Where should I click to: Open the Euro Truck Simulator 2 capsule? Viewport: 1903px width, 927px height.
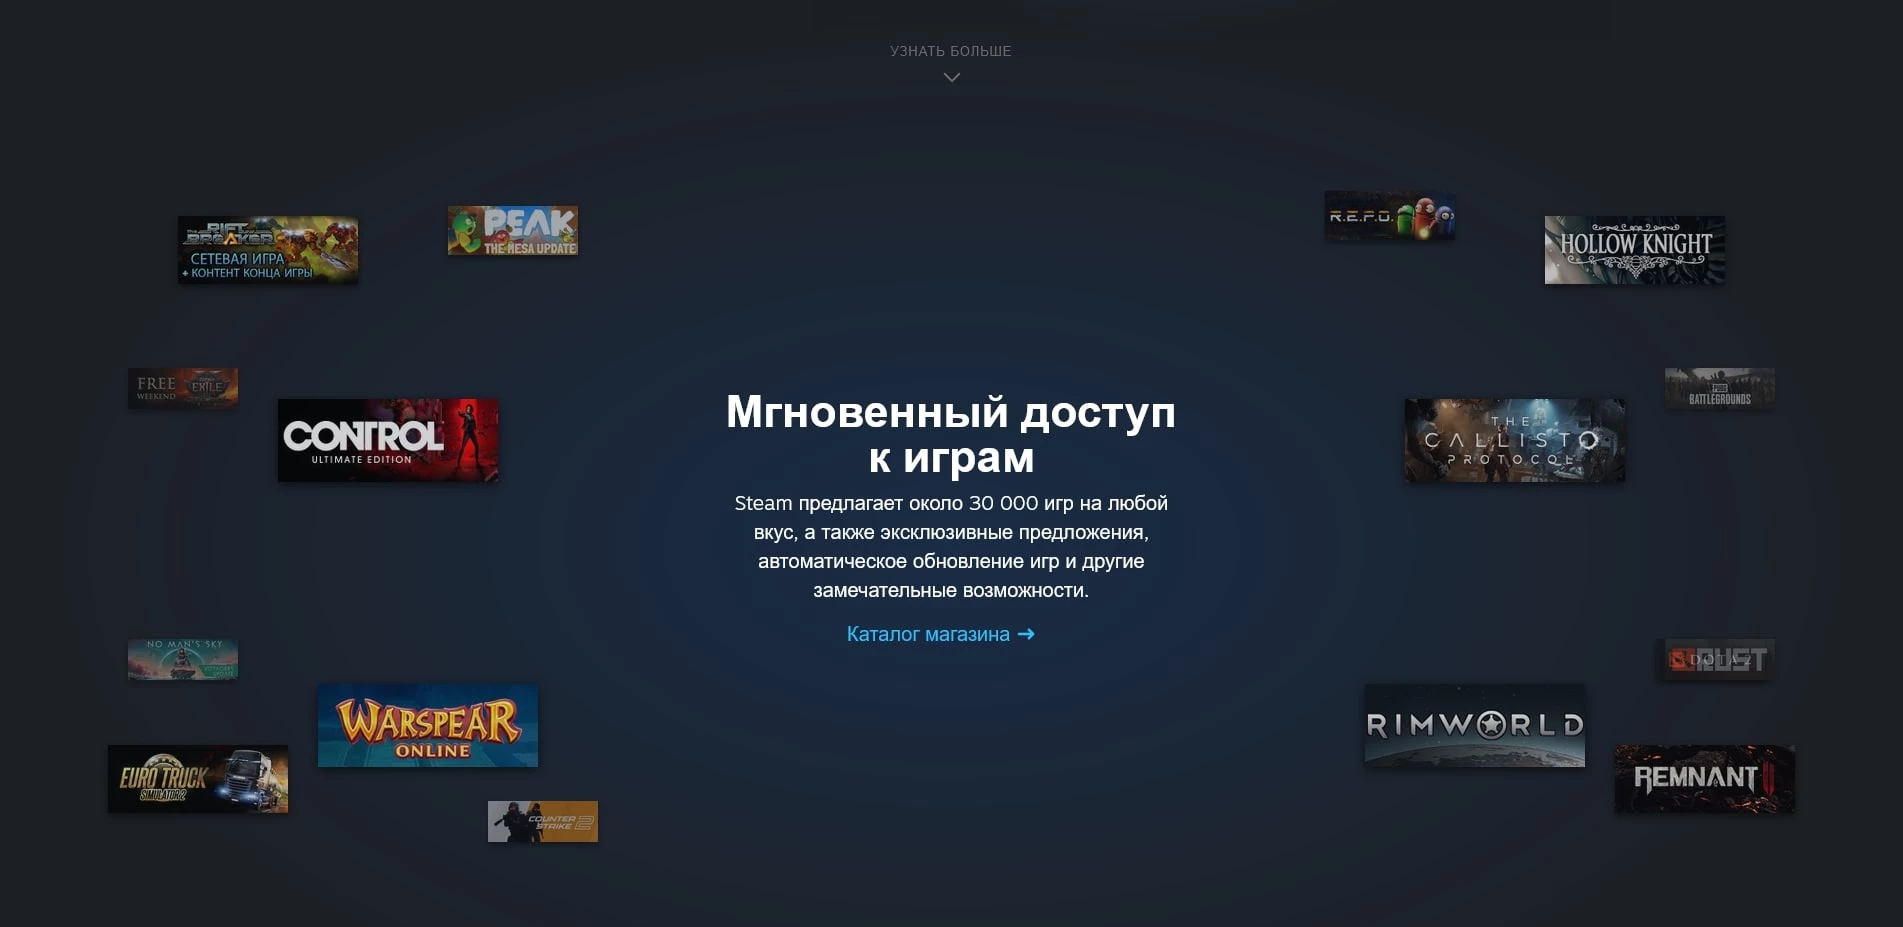pyautogui.click(x=197, y=780)
